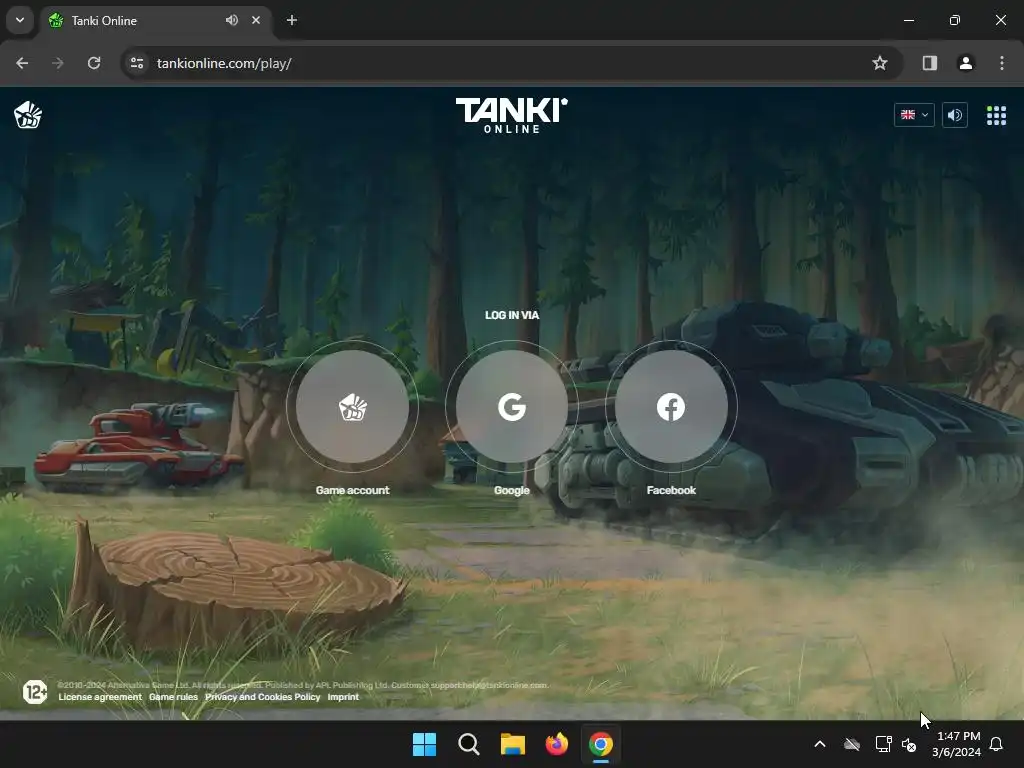
Task: Expand the tab search dropdown
Action: pyautogui.click(x=20, y=20)
